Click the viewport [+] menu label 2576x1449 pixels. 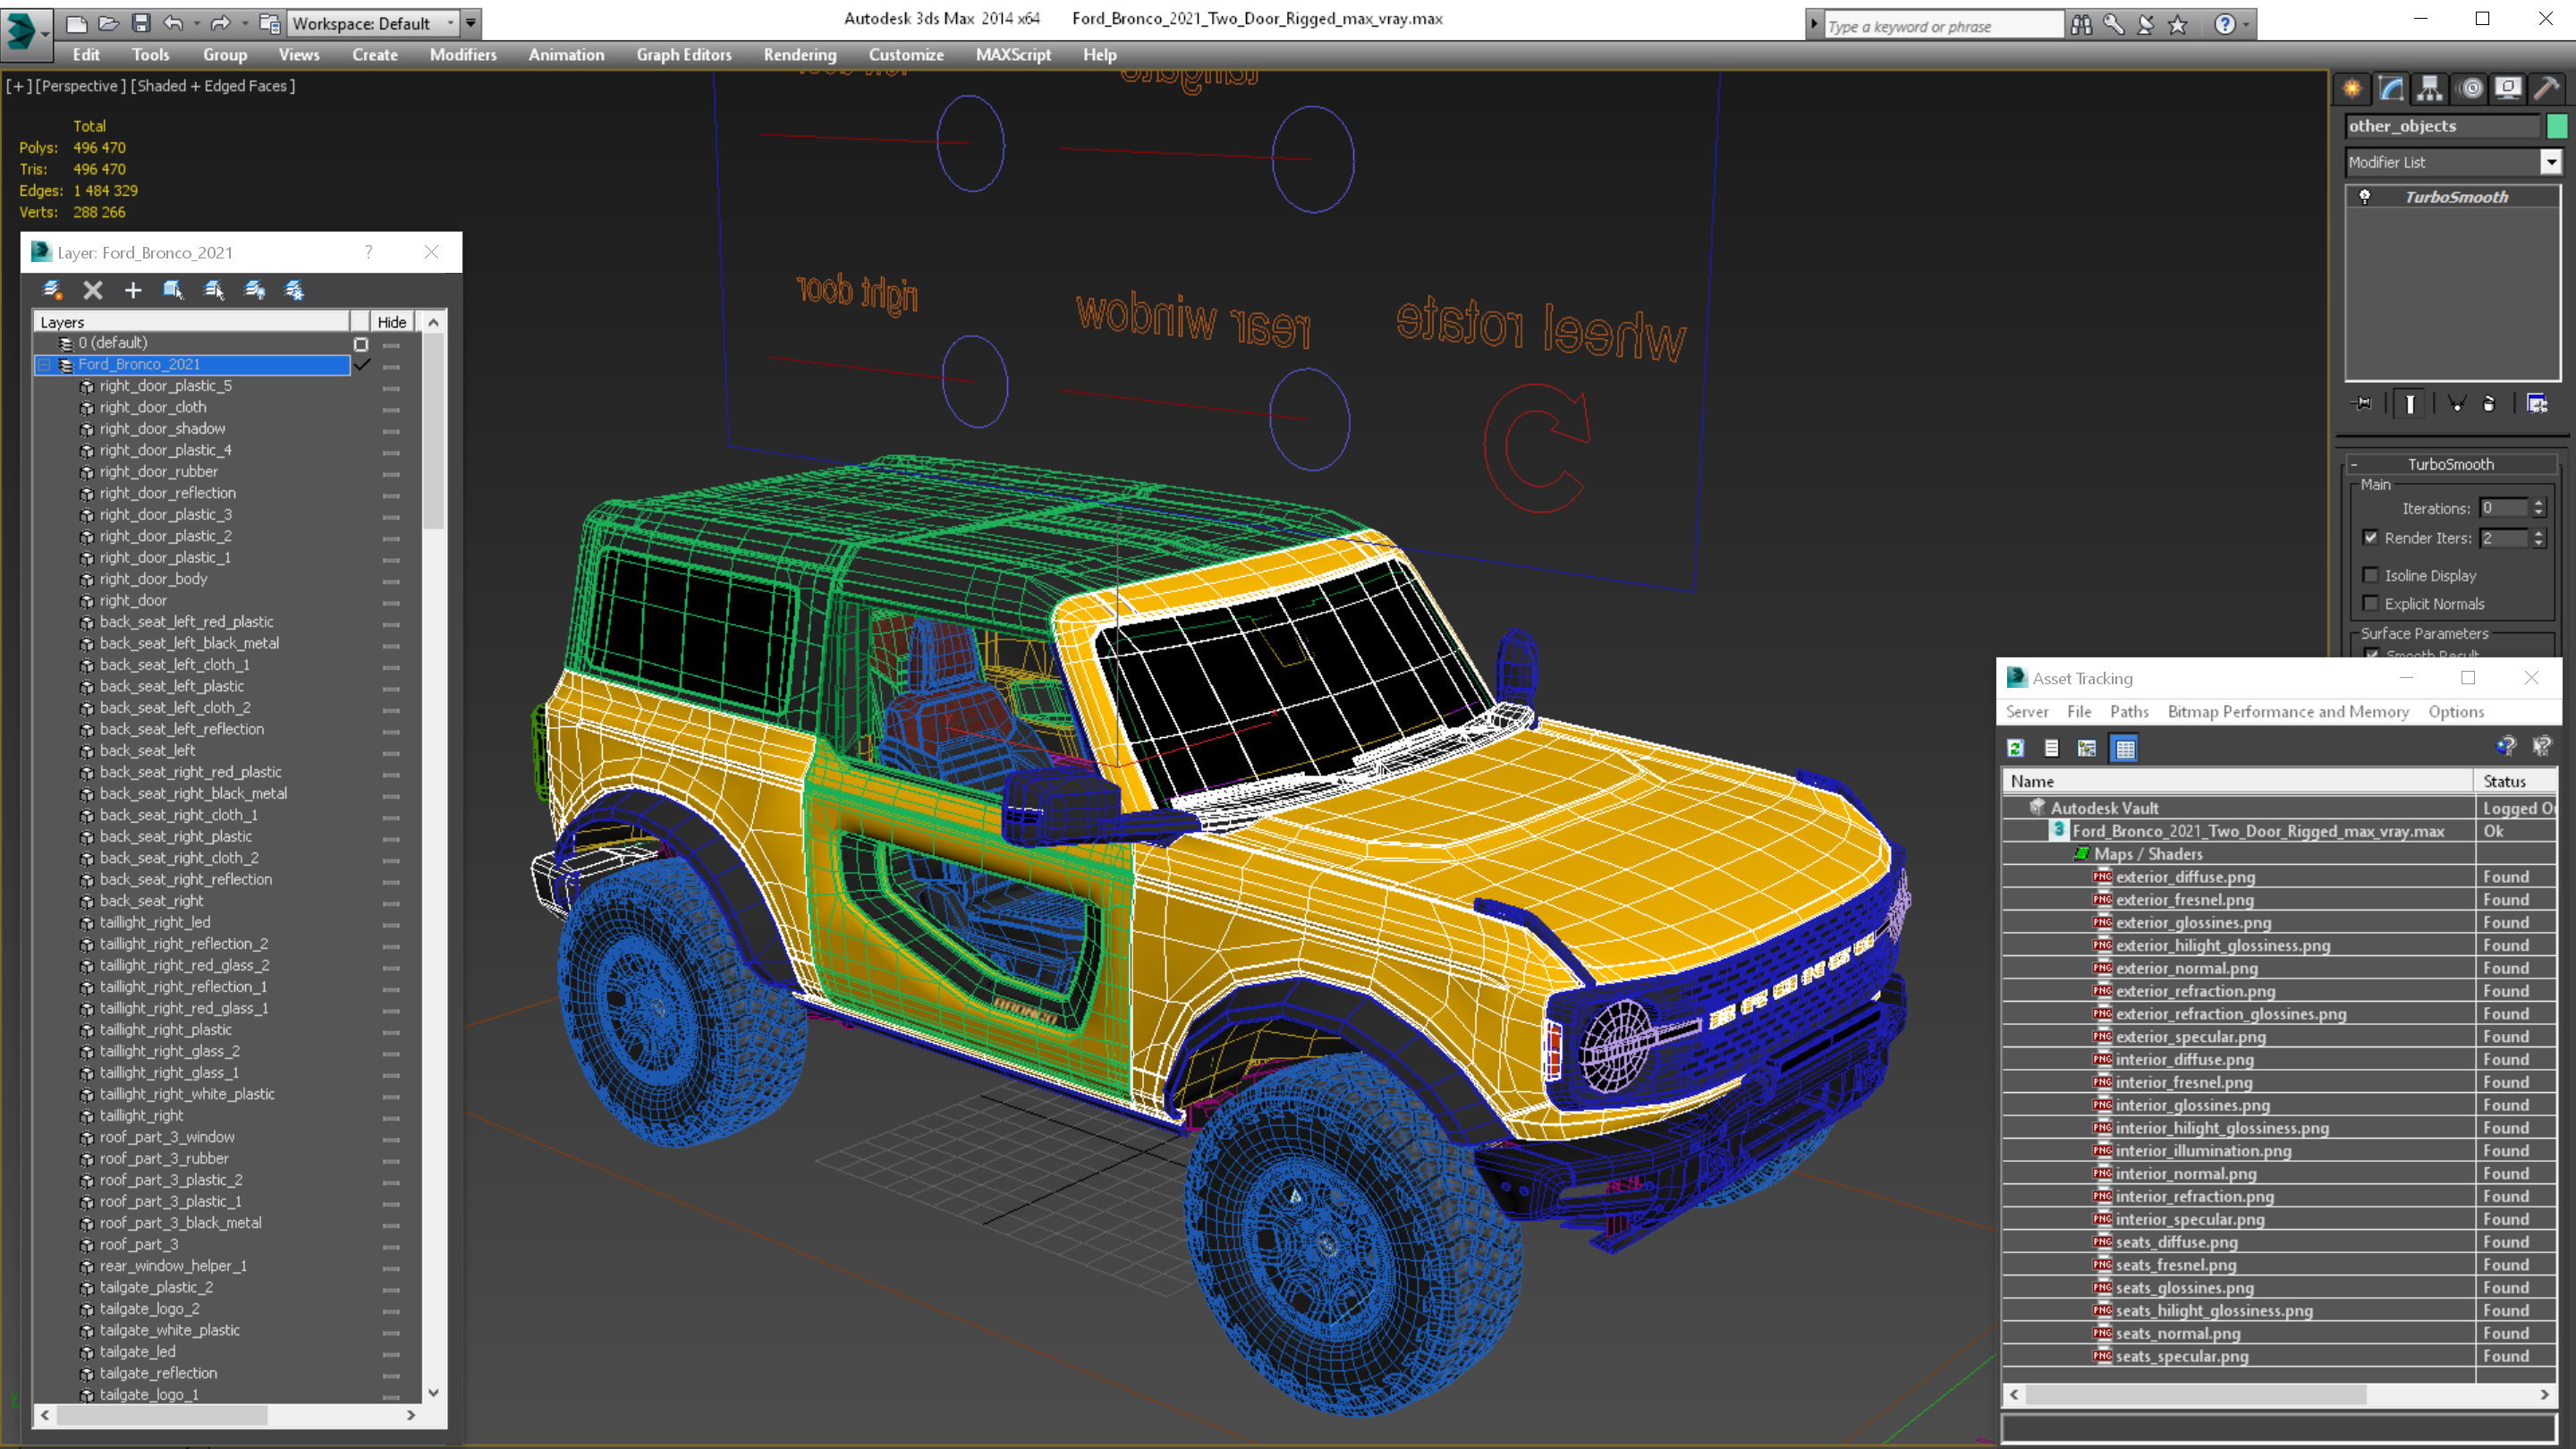point(18,86)
